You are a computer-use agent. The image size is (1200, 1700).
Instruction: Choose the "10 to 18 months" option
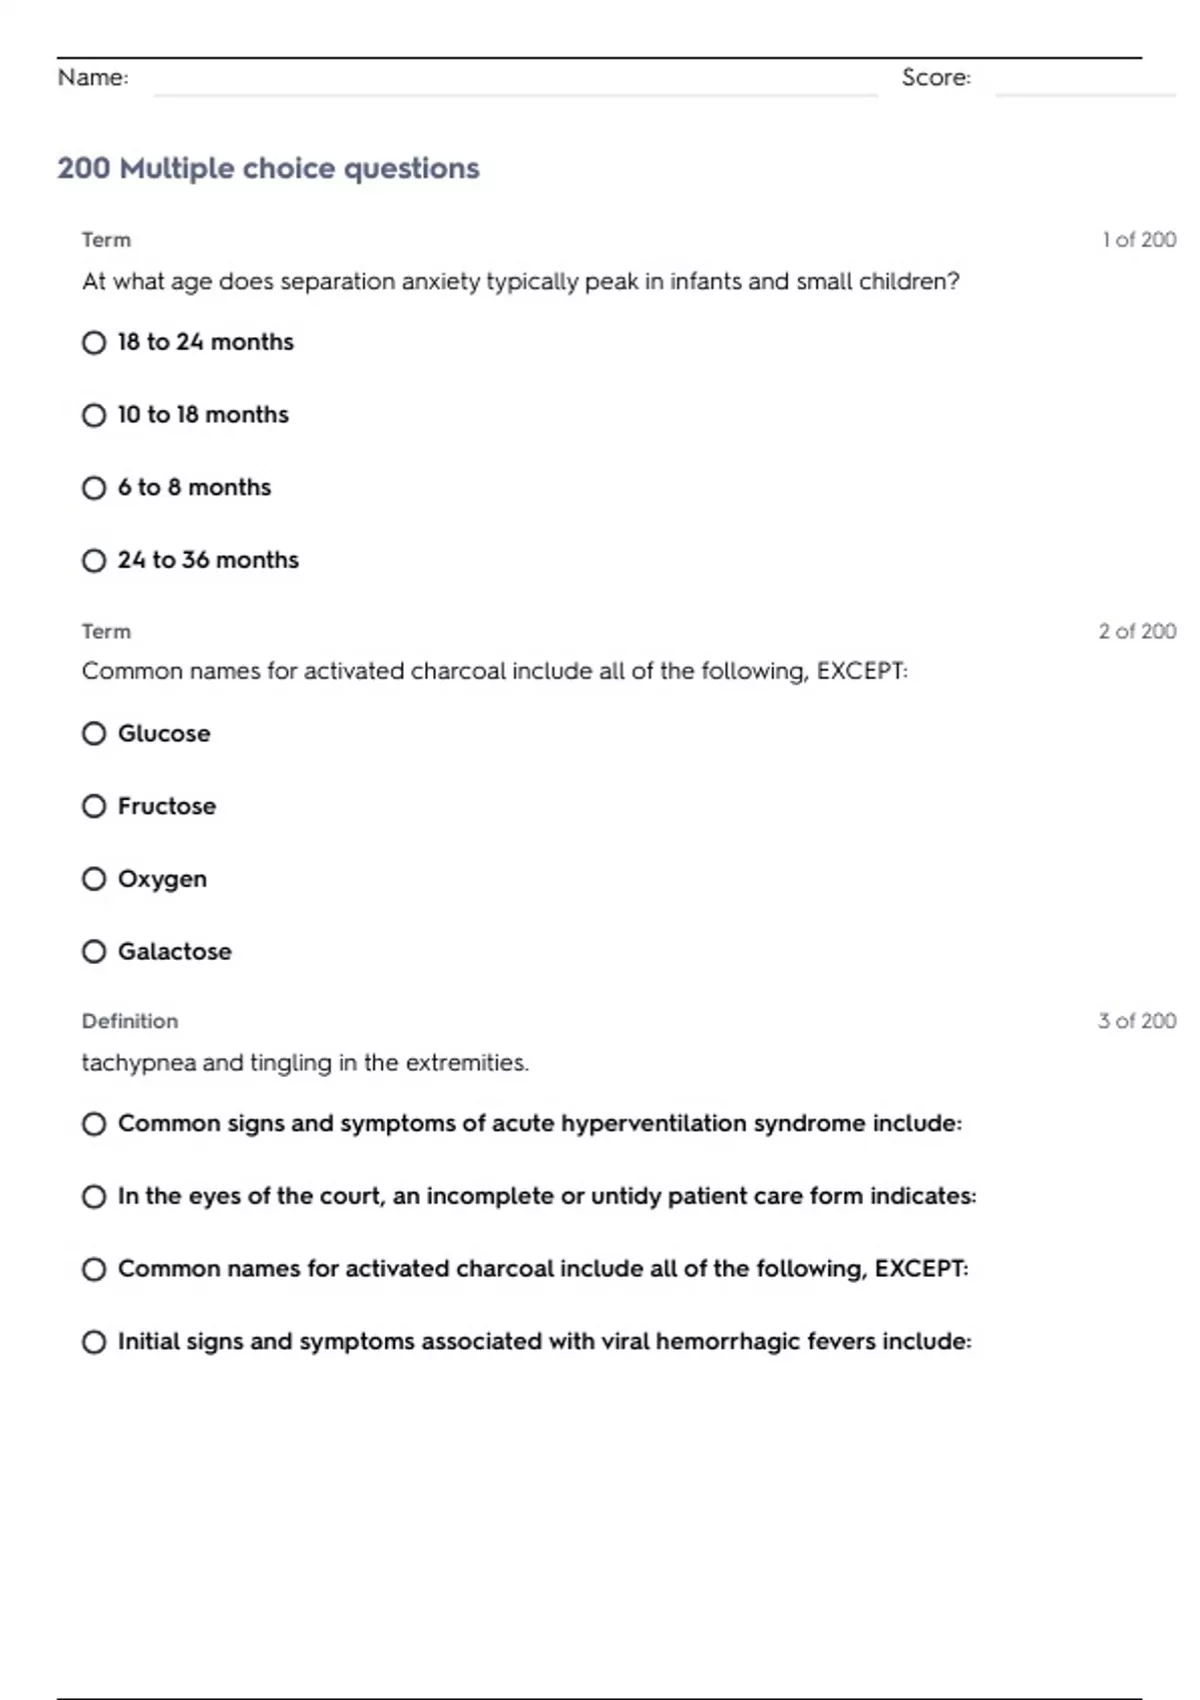coord(94,415)
